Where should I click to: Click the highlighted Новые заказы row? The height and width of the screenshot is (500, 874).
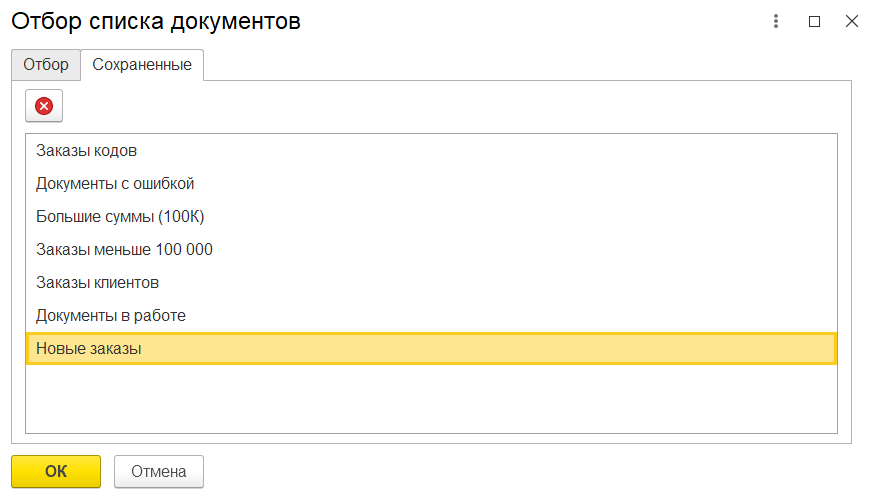[x=431, y=348]
